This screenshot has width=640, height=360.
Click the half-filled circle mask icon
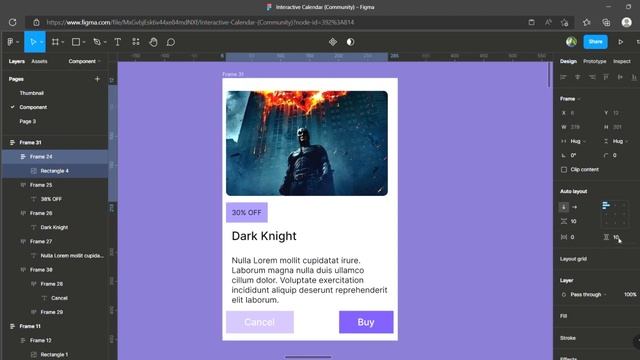[x=351, y=42]
